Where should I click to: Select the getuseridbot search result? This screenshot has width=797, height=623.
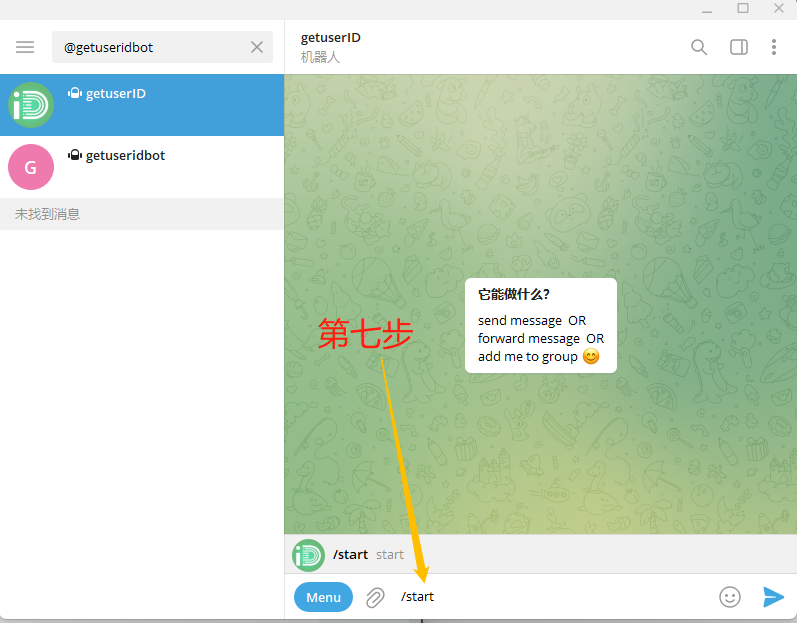[142, 167]
